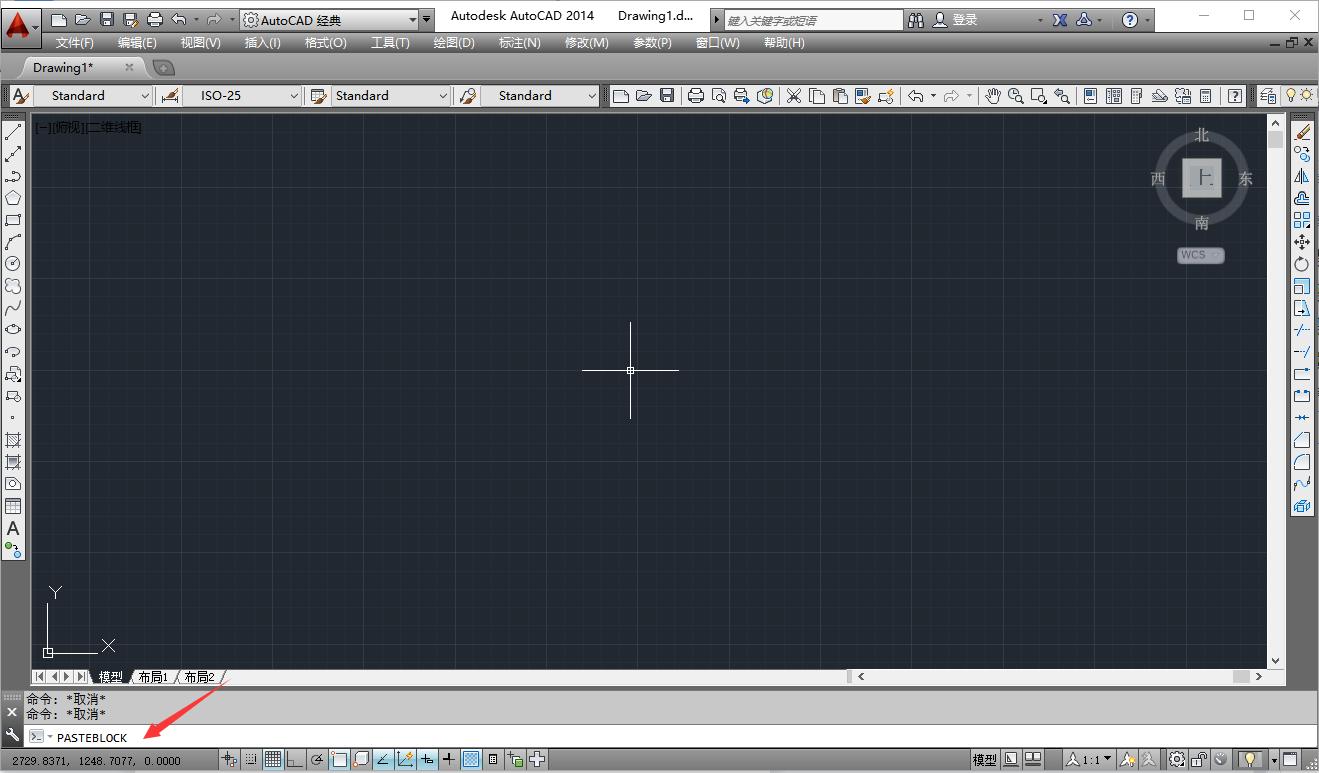Click the Plot printer icon
The image size is (1319, 773).
coord(696,96)
